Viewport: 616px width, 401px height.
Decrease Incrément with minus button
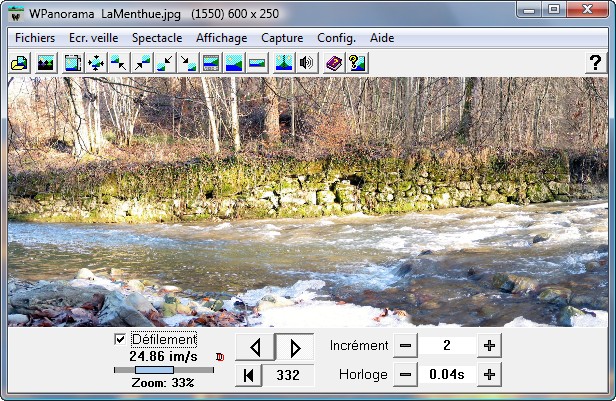pos(405,346)
